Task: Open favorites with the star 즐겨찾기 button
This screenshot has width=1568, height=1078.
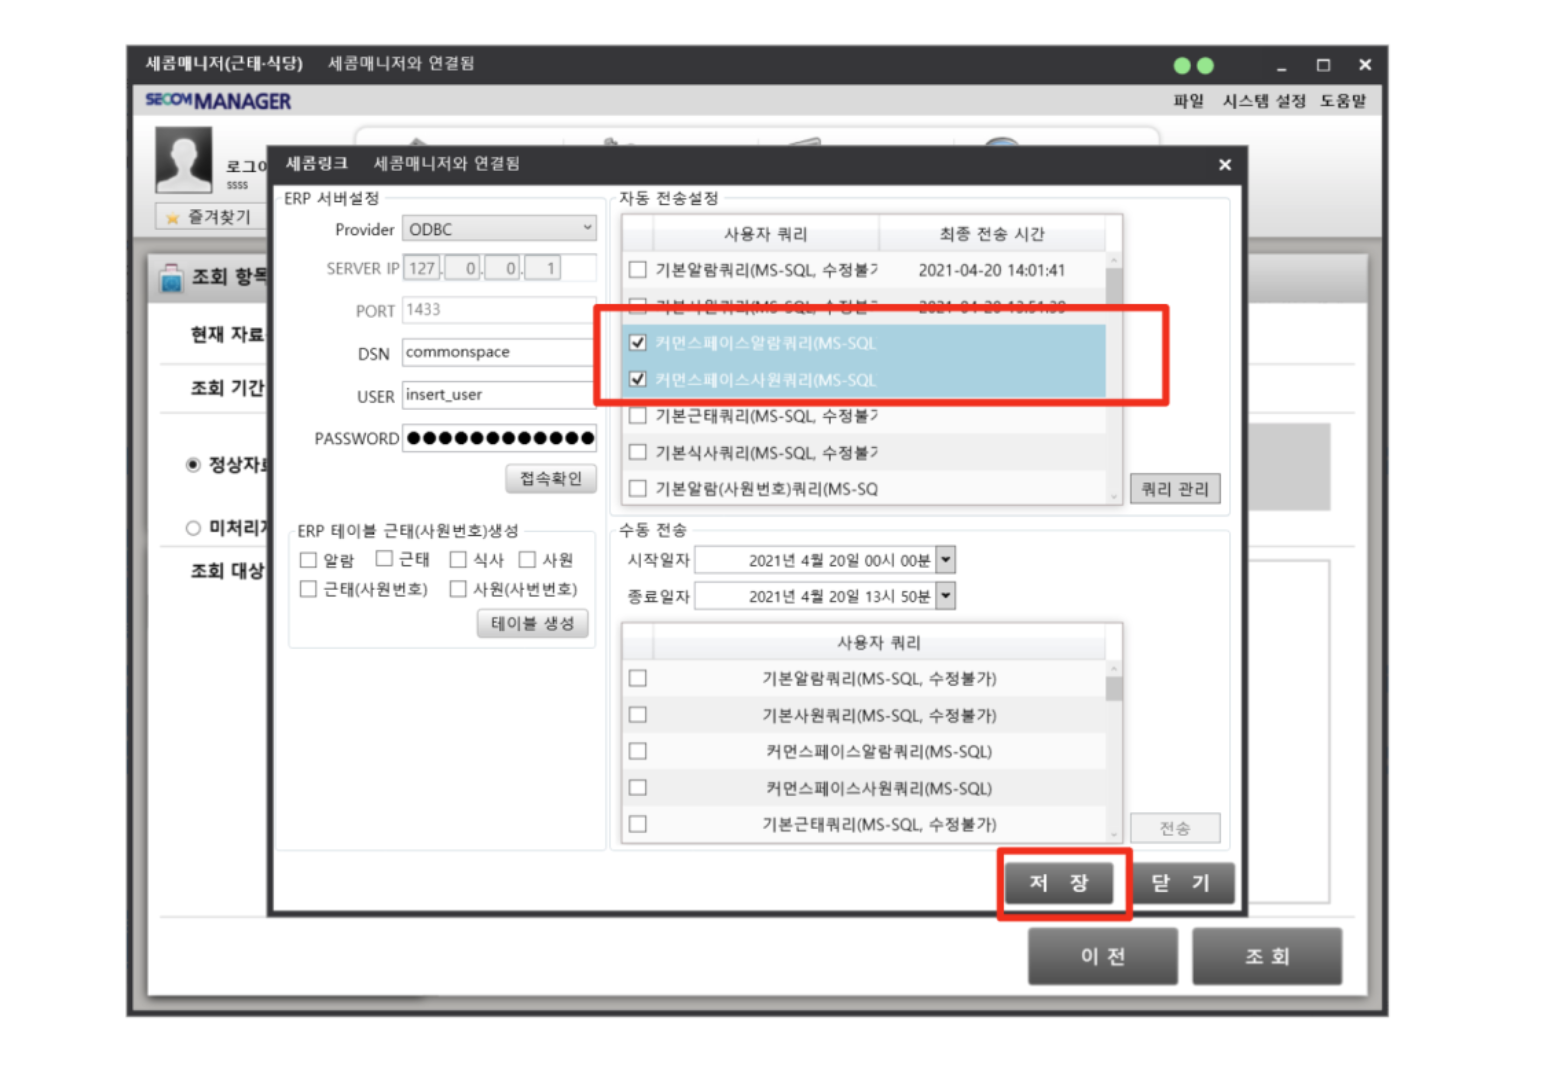Action: tap(210, 217)
